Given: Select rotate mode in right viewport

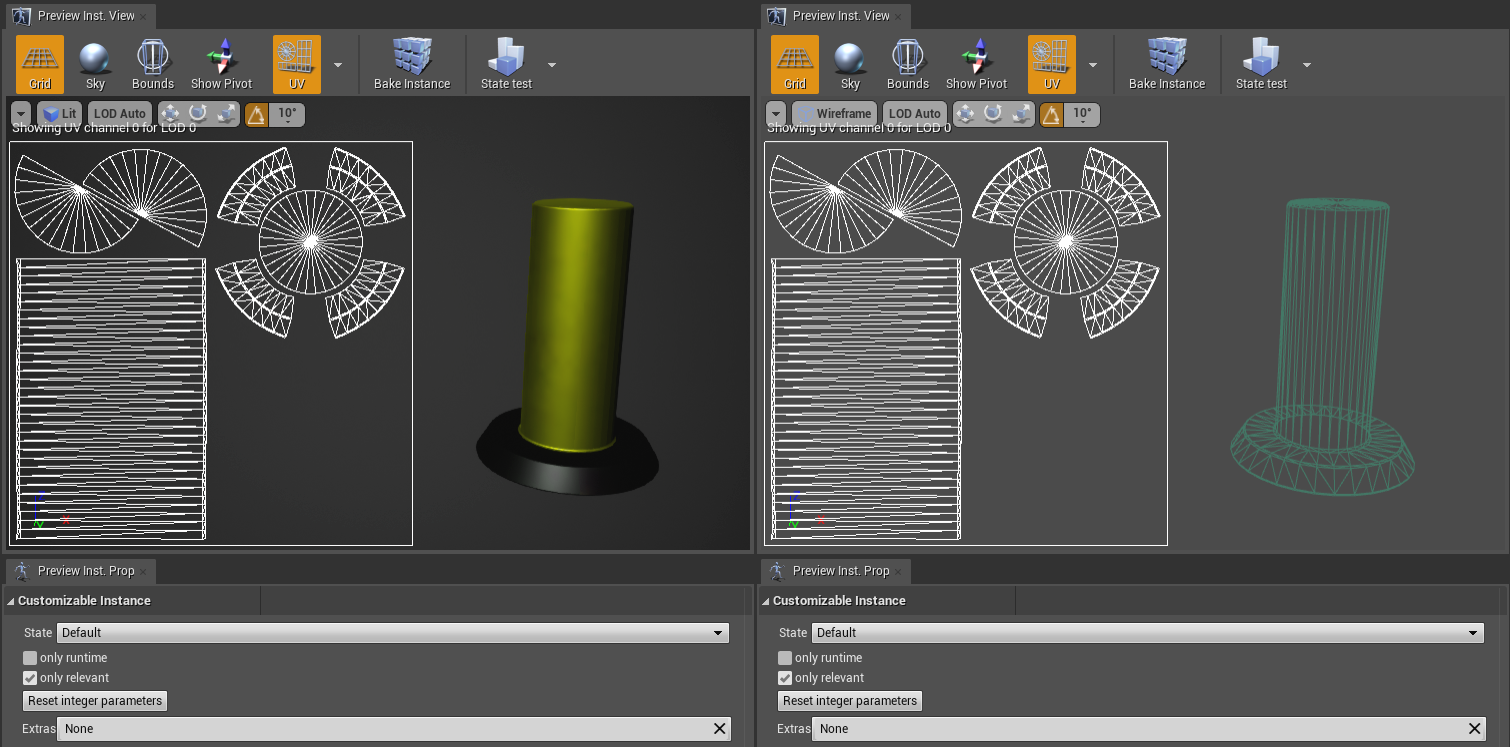Looking at the screenshot, I should coord(993,114).
